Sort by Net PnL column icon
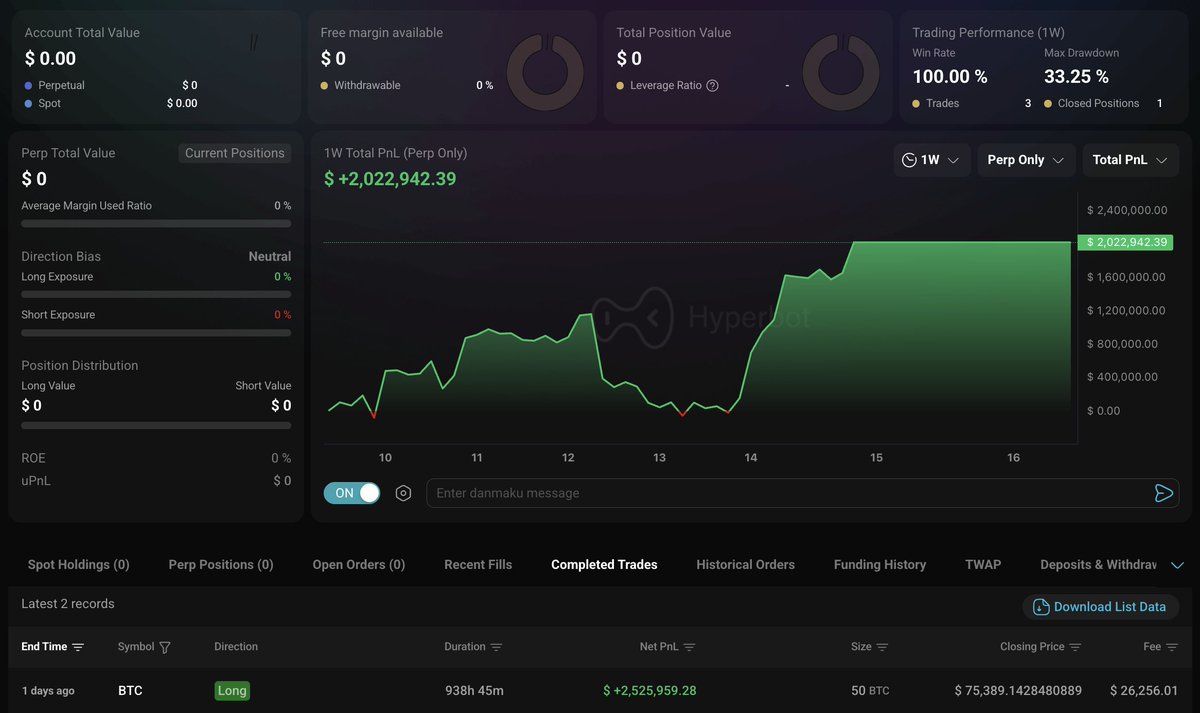The image size is (1200, 713). click(x=690, y=647)
